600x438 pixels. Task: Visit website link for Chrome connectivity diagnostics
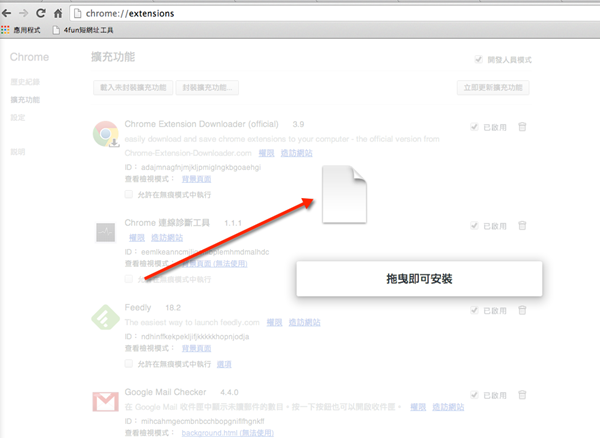[167, 238]
